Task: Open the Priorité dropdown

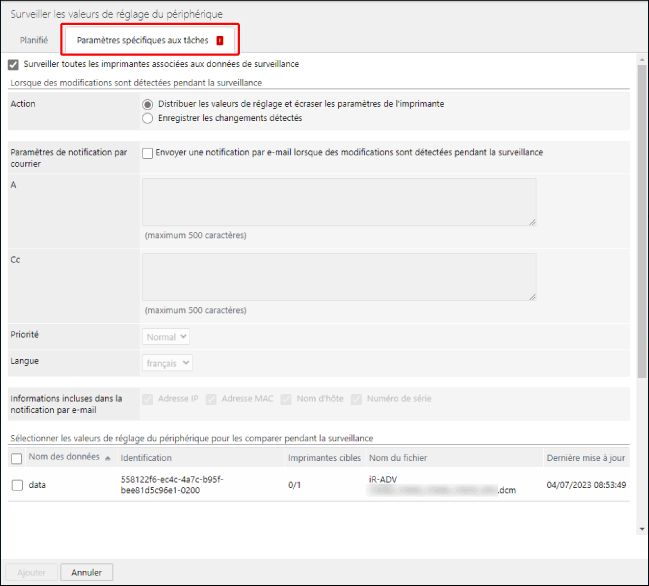Action: (x=166, y=337)
